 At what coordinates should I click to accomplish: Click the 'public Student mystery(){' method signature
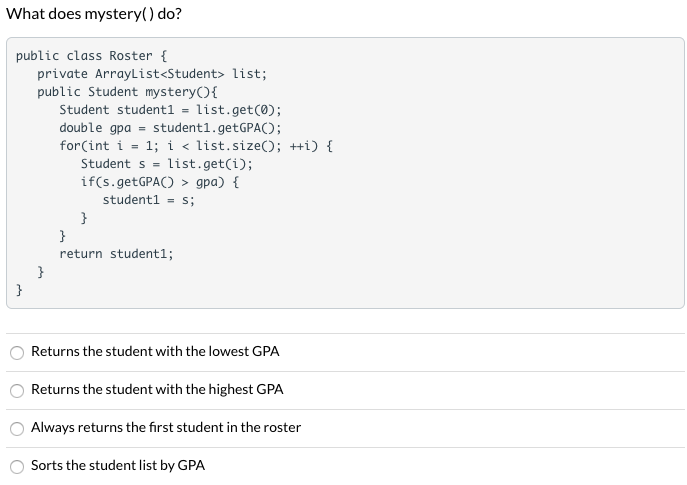click(x=127, y=92)
